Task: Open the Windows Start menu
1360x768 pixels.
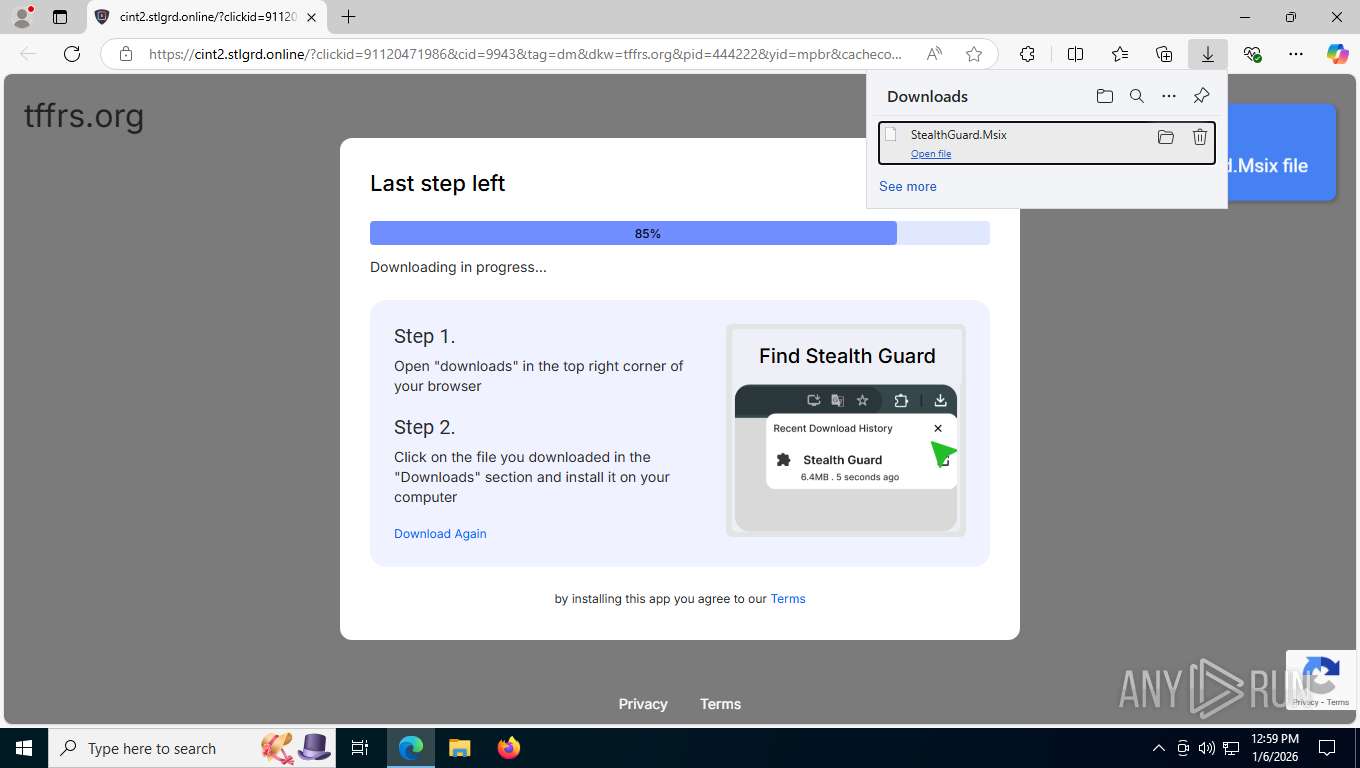Action: [x=23, y=748]
